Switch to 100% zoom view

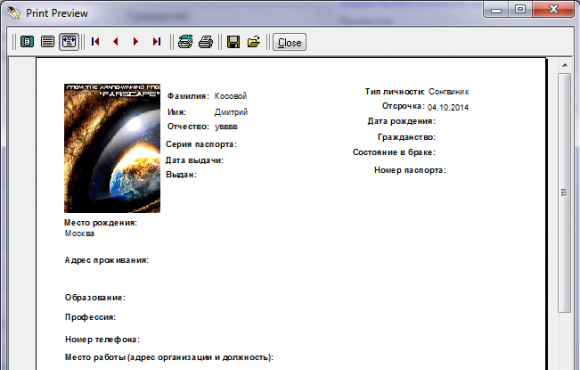tap(47, 41)
